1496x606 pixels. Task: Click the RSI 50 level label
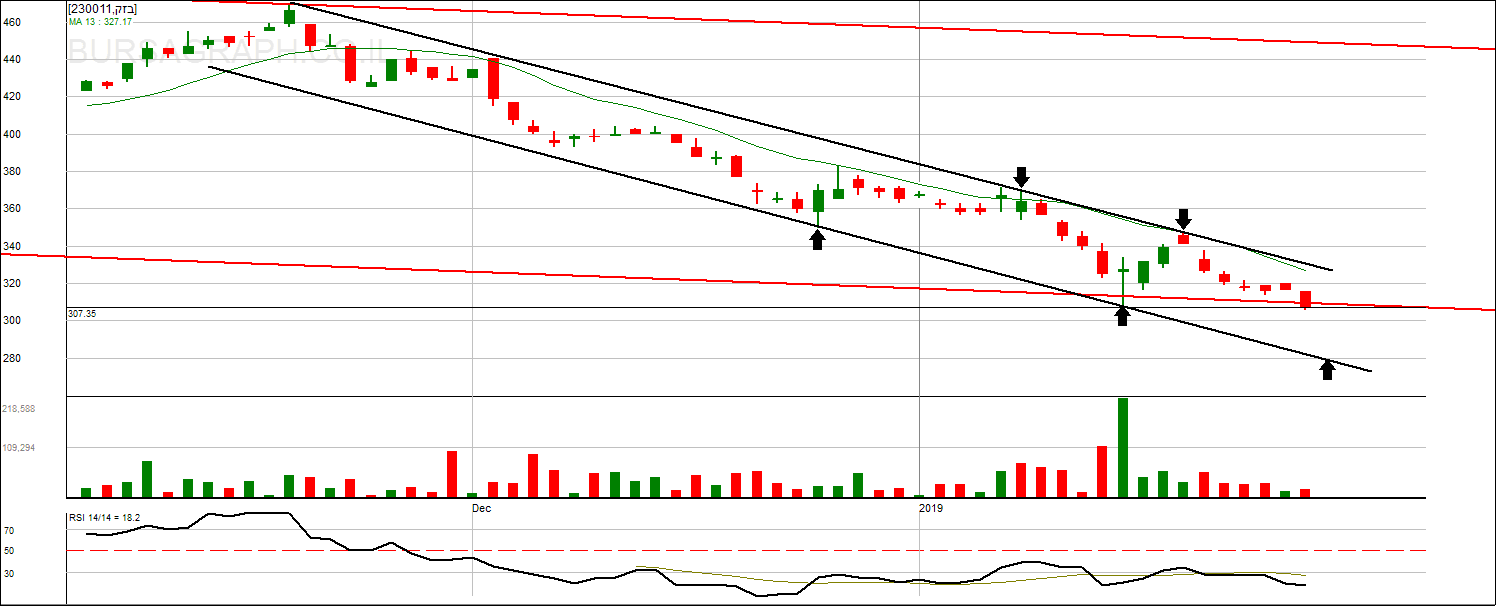[x=8, y=551]
